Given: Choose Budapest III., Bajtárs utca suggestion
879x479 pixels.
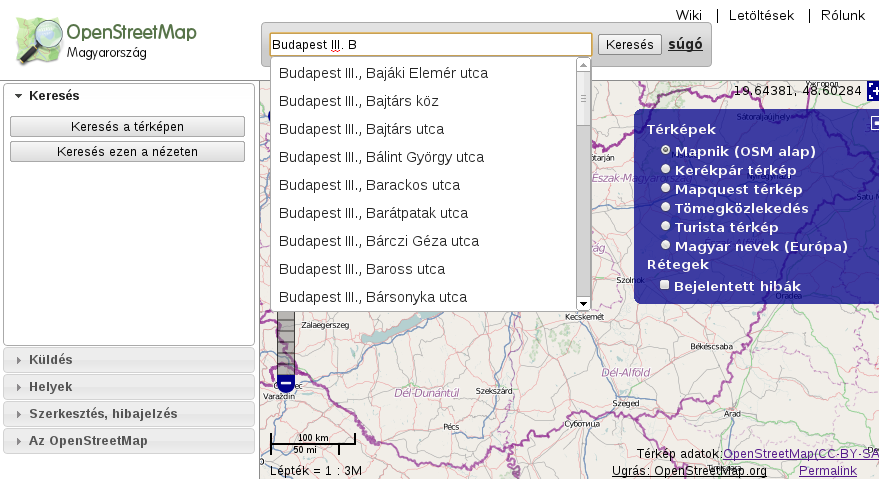Looking at the screenshot, I should pyautogui.click(x=423, y=129).
